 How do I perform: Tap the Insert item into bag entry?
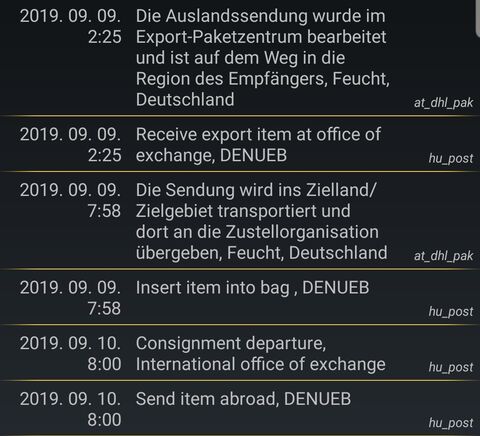point(240,297)
